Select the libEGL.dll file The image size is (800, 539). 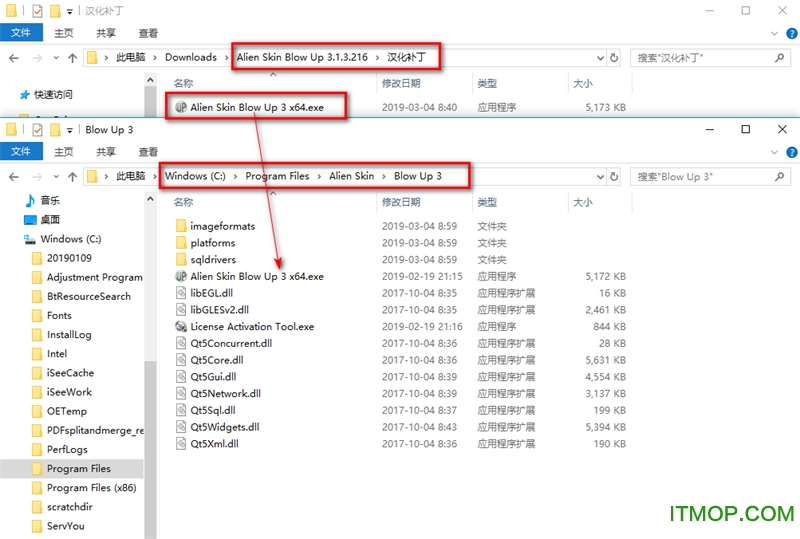coord(211,293)
